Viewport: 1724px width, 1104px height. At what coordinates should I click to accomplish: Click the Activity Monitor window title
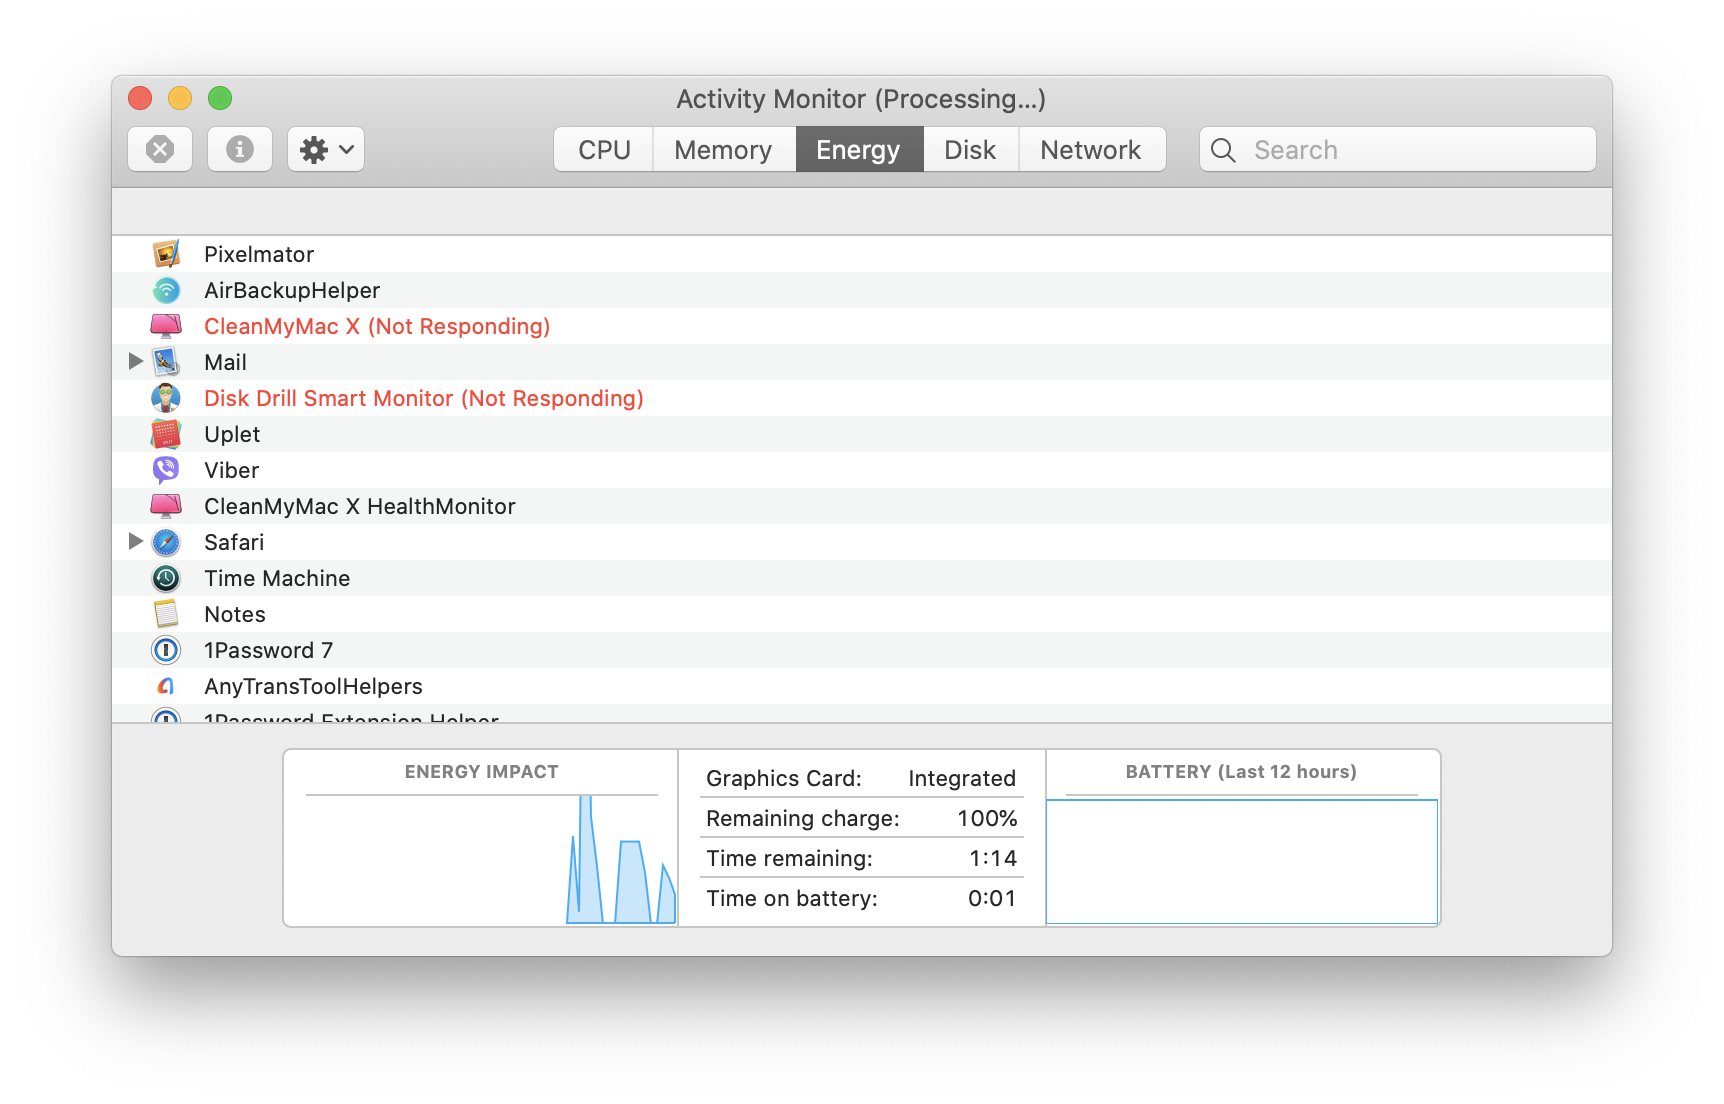(x=861, y=99)
